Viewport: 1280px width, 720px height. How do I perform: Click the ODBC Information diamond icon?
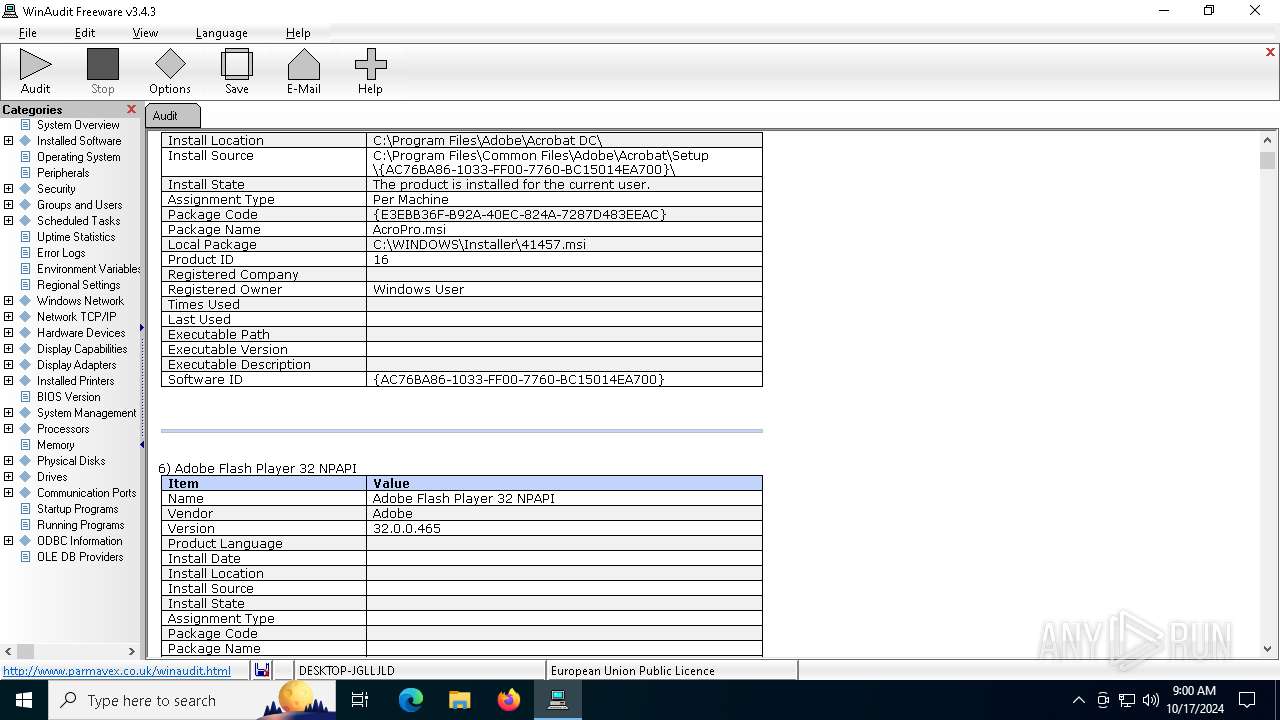(26, 541)
